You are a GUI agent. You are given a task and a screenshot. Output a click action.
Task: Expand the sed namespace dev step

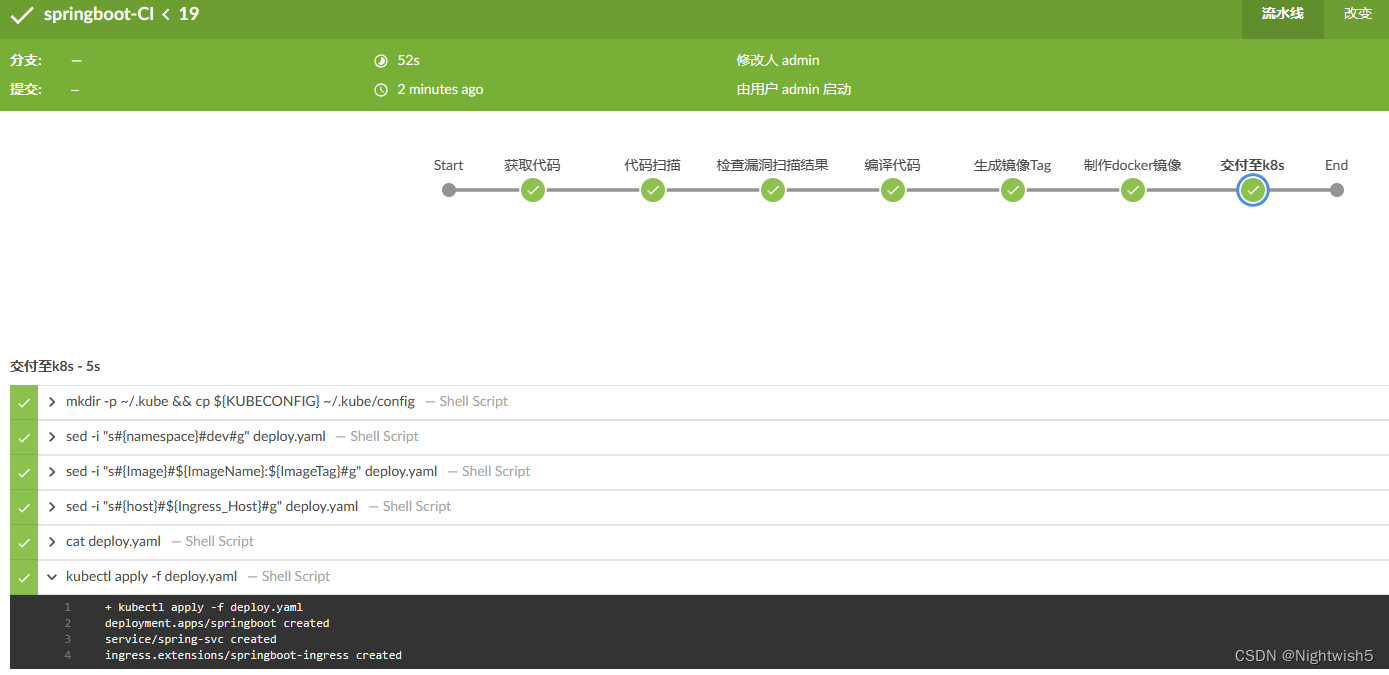[x=52, y=437]
